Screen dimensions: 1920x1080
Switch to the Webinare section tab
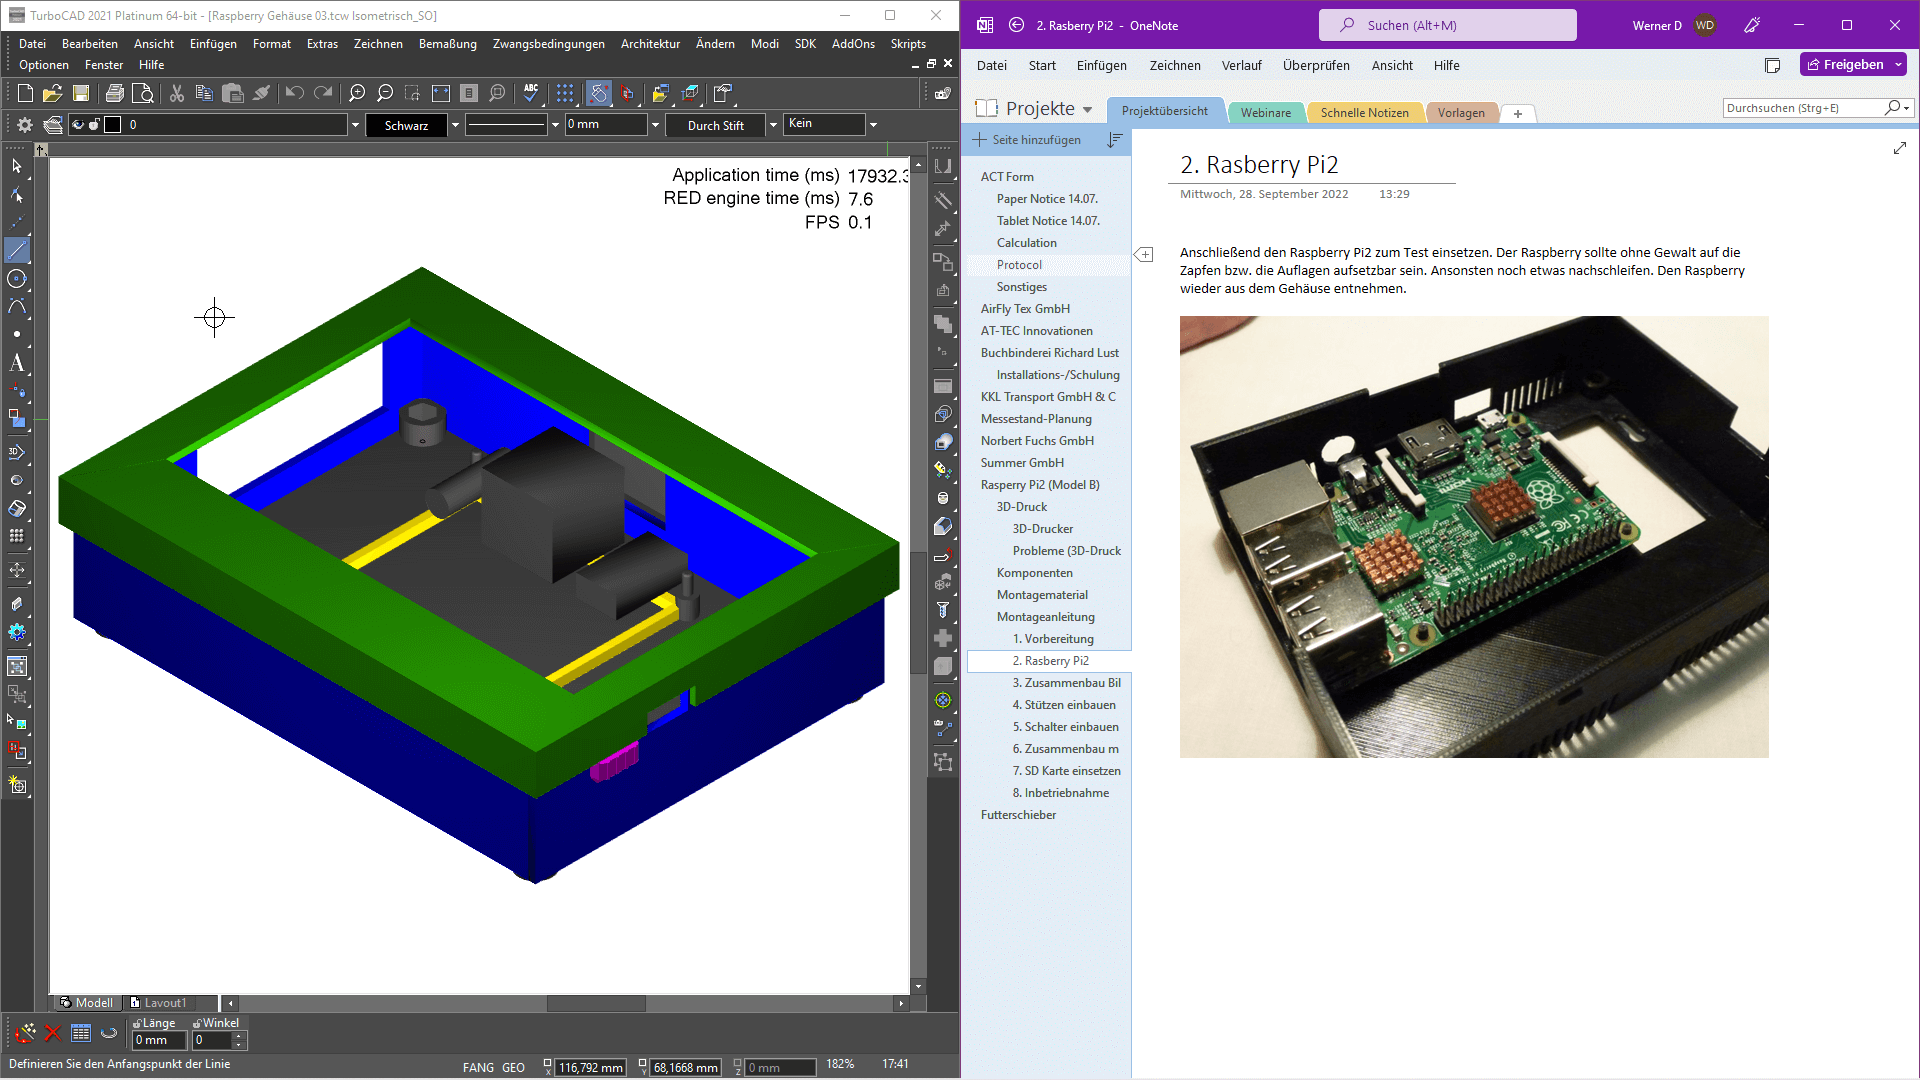tap(1265, 112)
